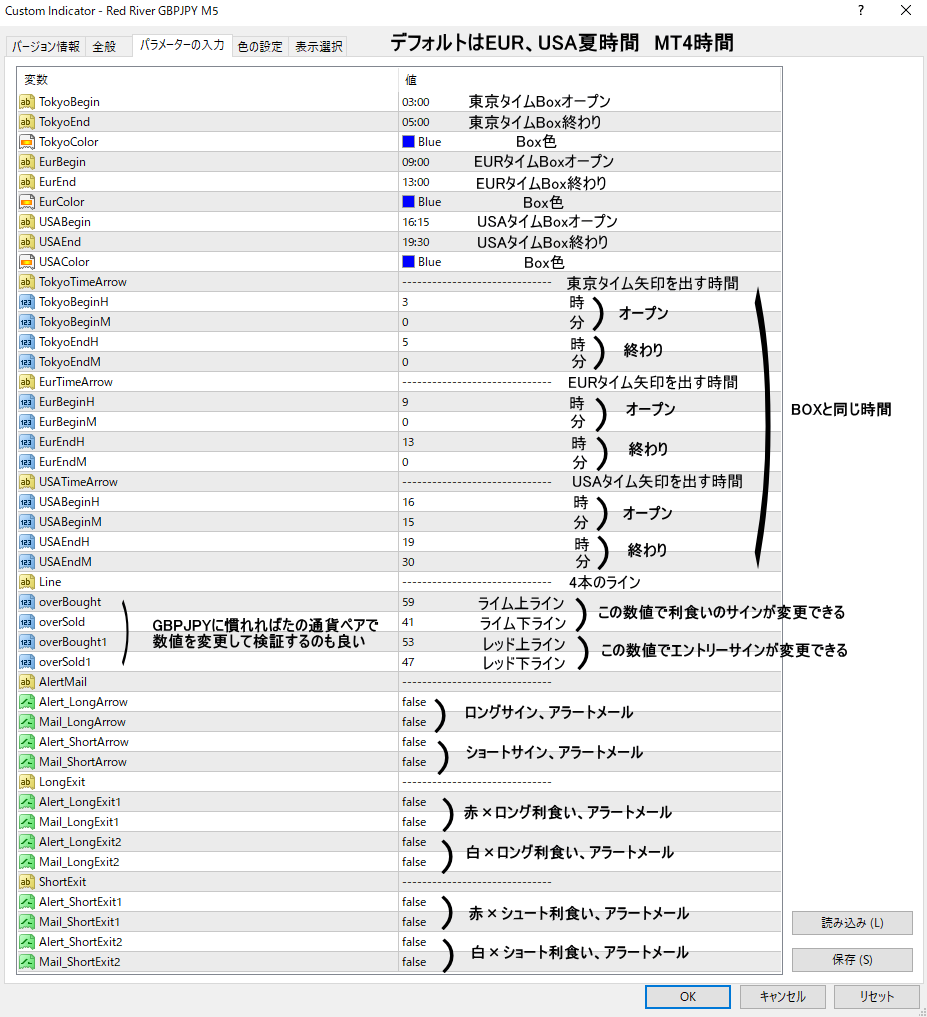927x1017 pixels.
Task: Select the numeric icon beside TokyoBeginH
Action: click(x=27, y=302)
